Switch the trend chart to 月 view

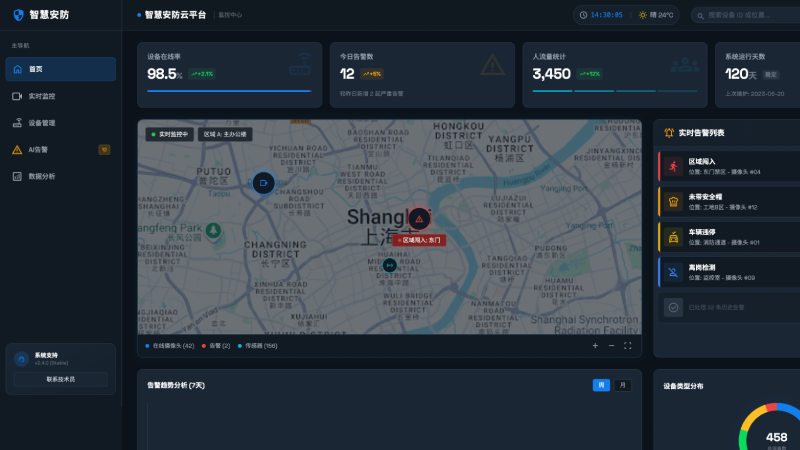point(621,385)
